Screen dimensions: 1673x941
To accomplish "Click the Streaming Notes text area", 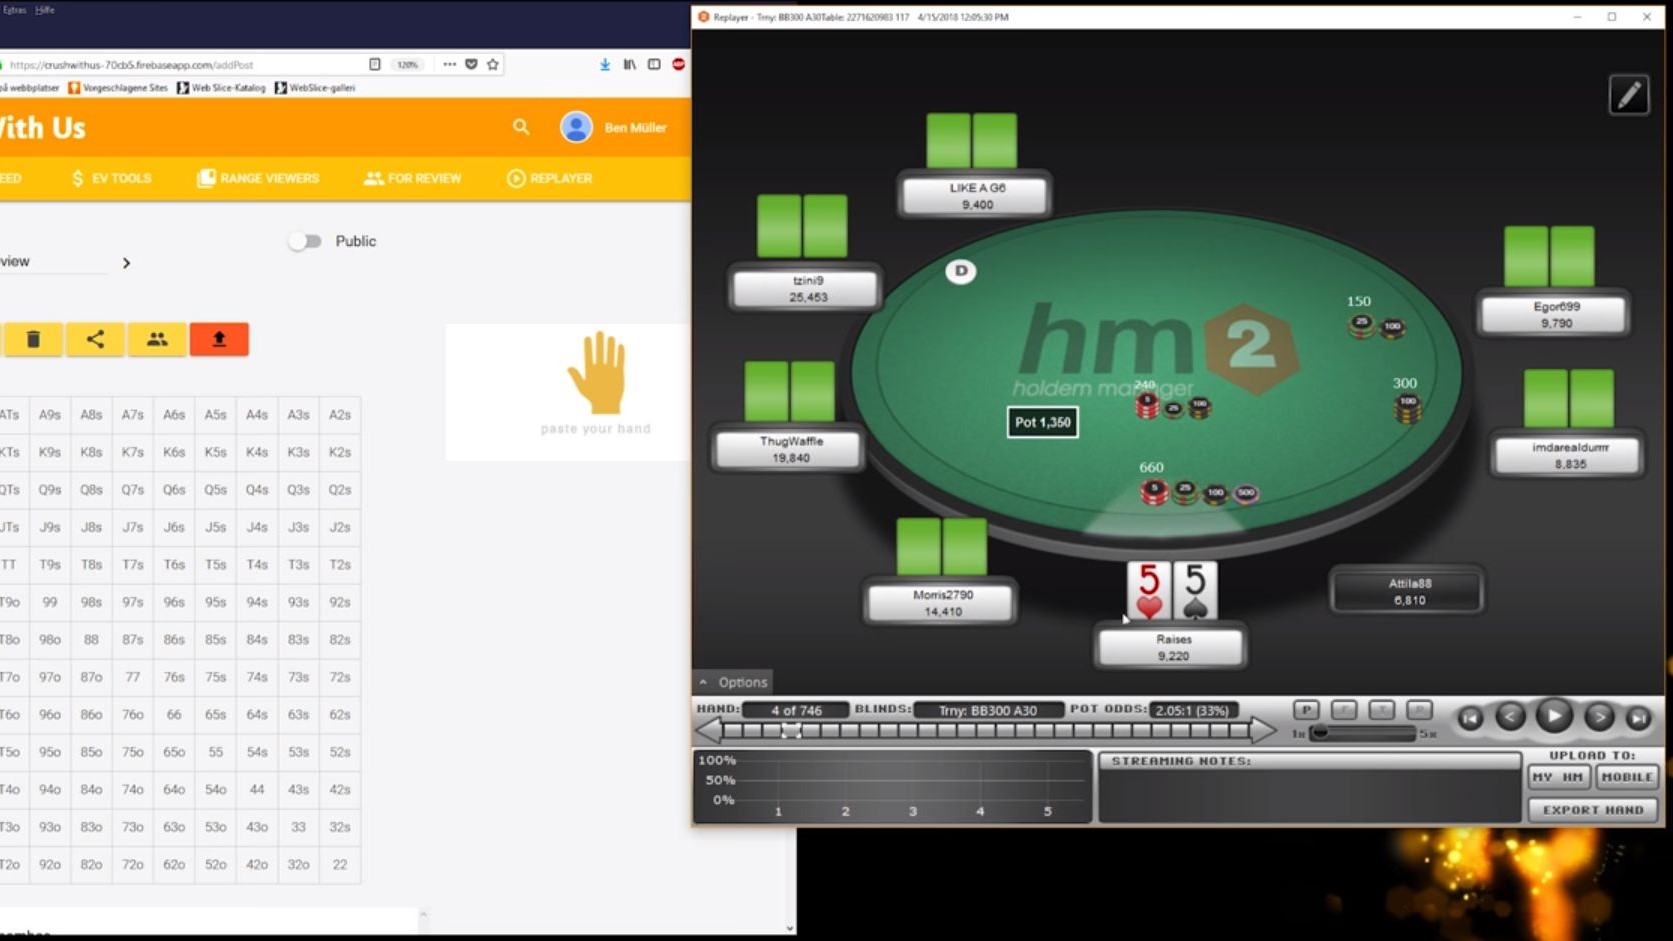I will coord(1309,796).
